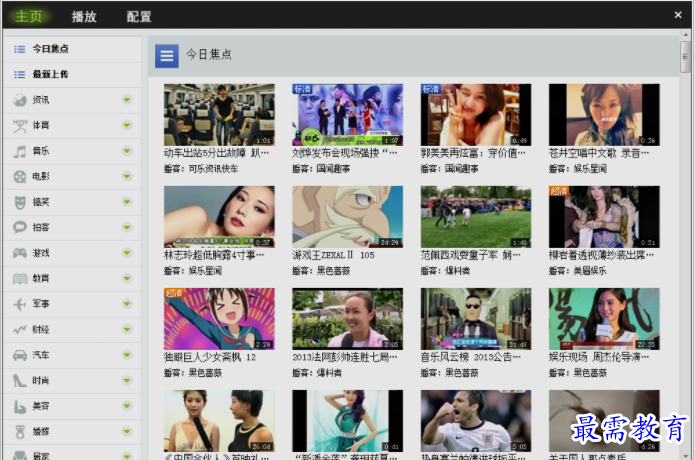Open the 游戏王ZEXAL II 105 thumbnail
The width and height of the screenshot is (695, 460).
[x=348, y=217]
